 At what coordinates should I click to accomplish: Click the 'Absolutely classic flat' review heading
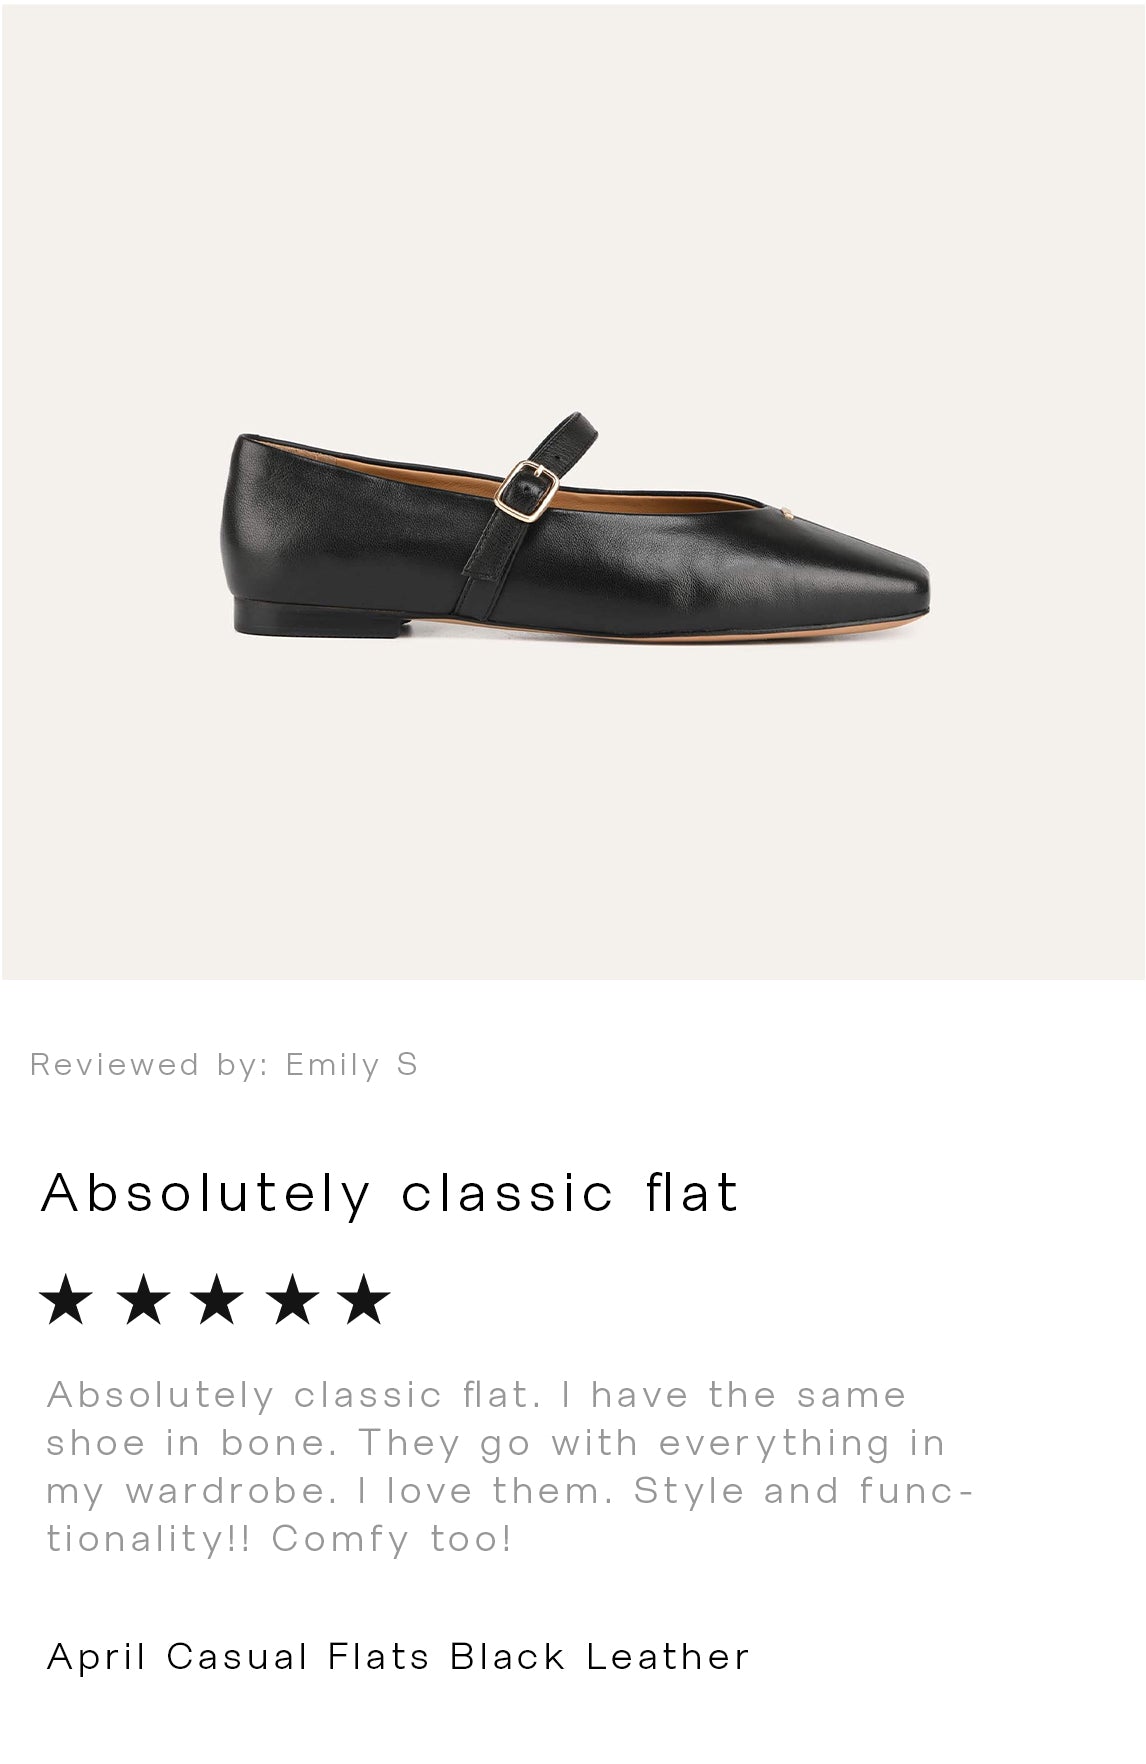pos(390,1192)
